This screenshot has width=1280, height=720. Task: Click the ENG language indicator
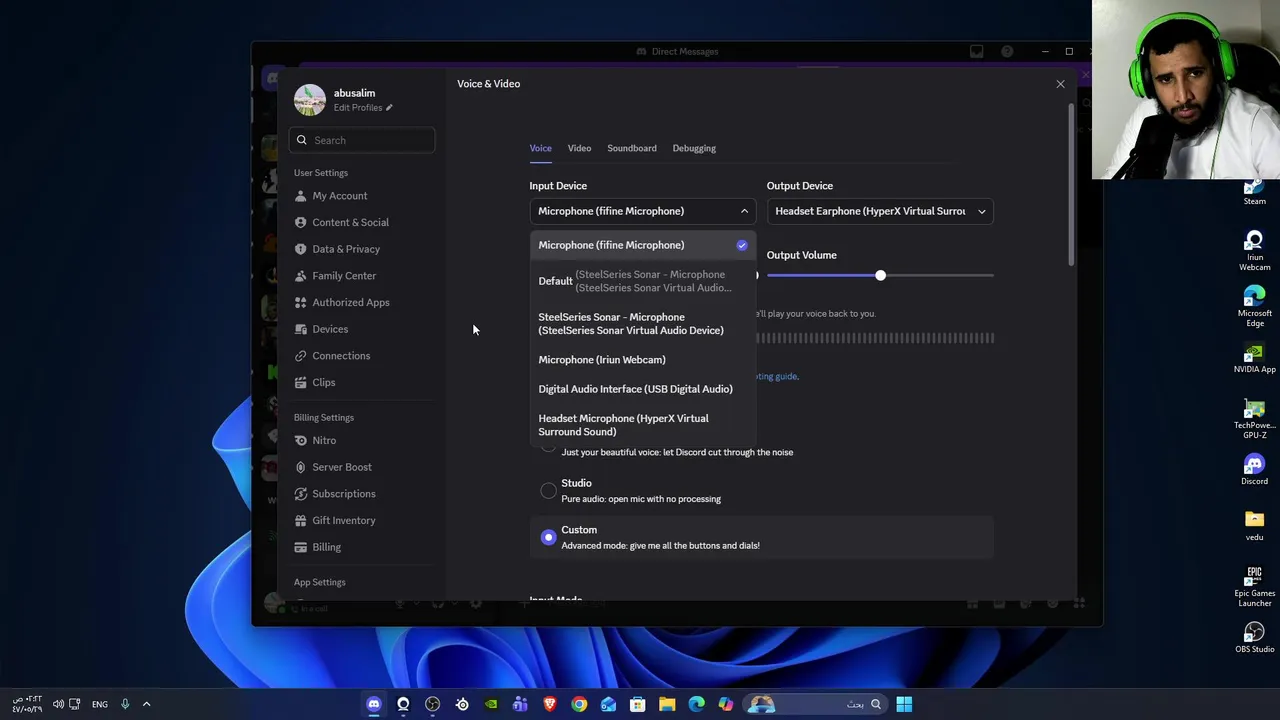100,704
